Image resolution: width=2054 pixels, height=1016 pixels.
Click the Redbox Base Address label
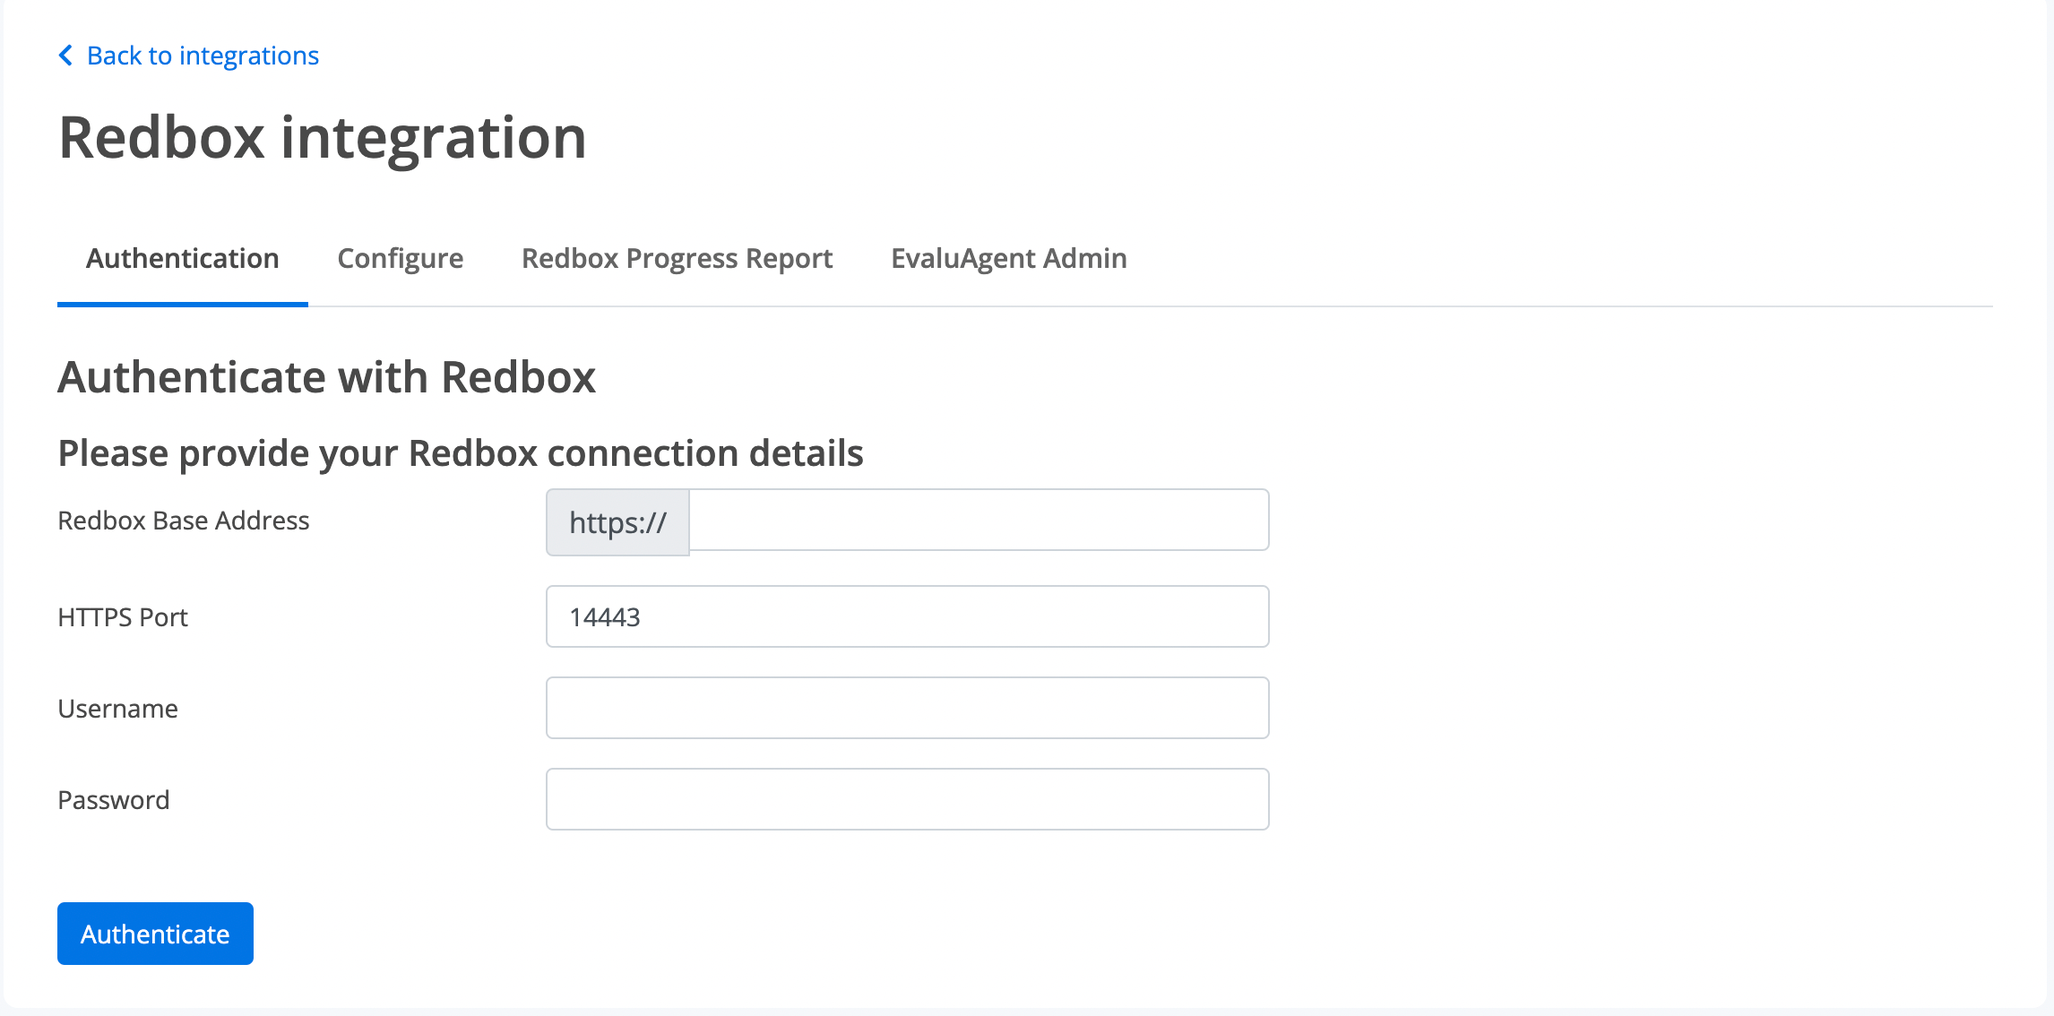coord(183,521)
